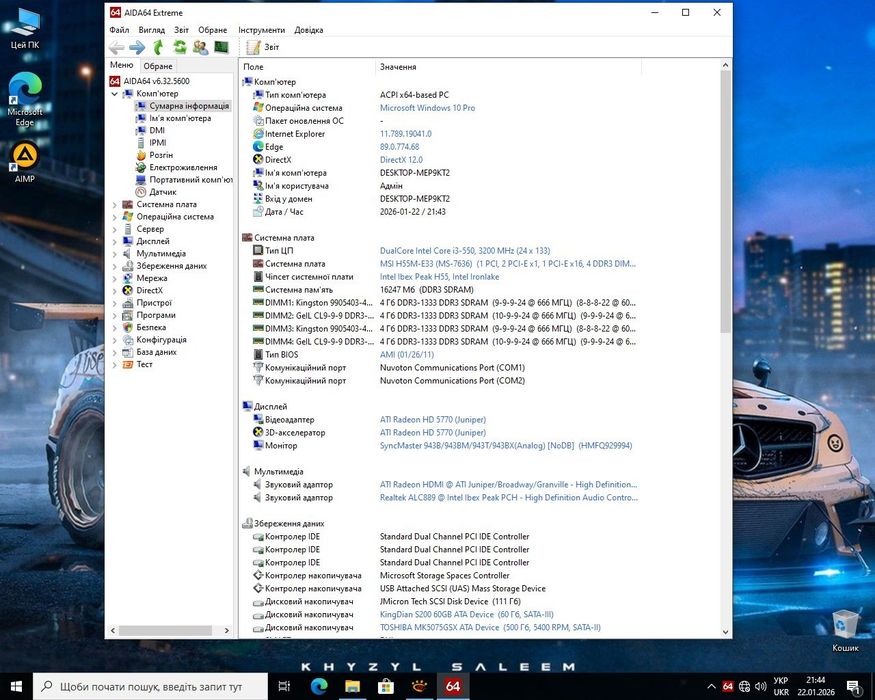
Task: Open the Обране menu
Action: click(x=213, y=30)
